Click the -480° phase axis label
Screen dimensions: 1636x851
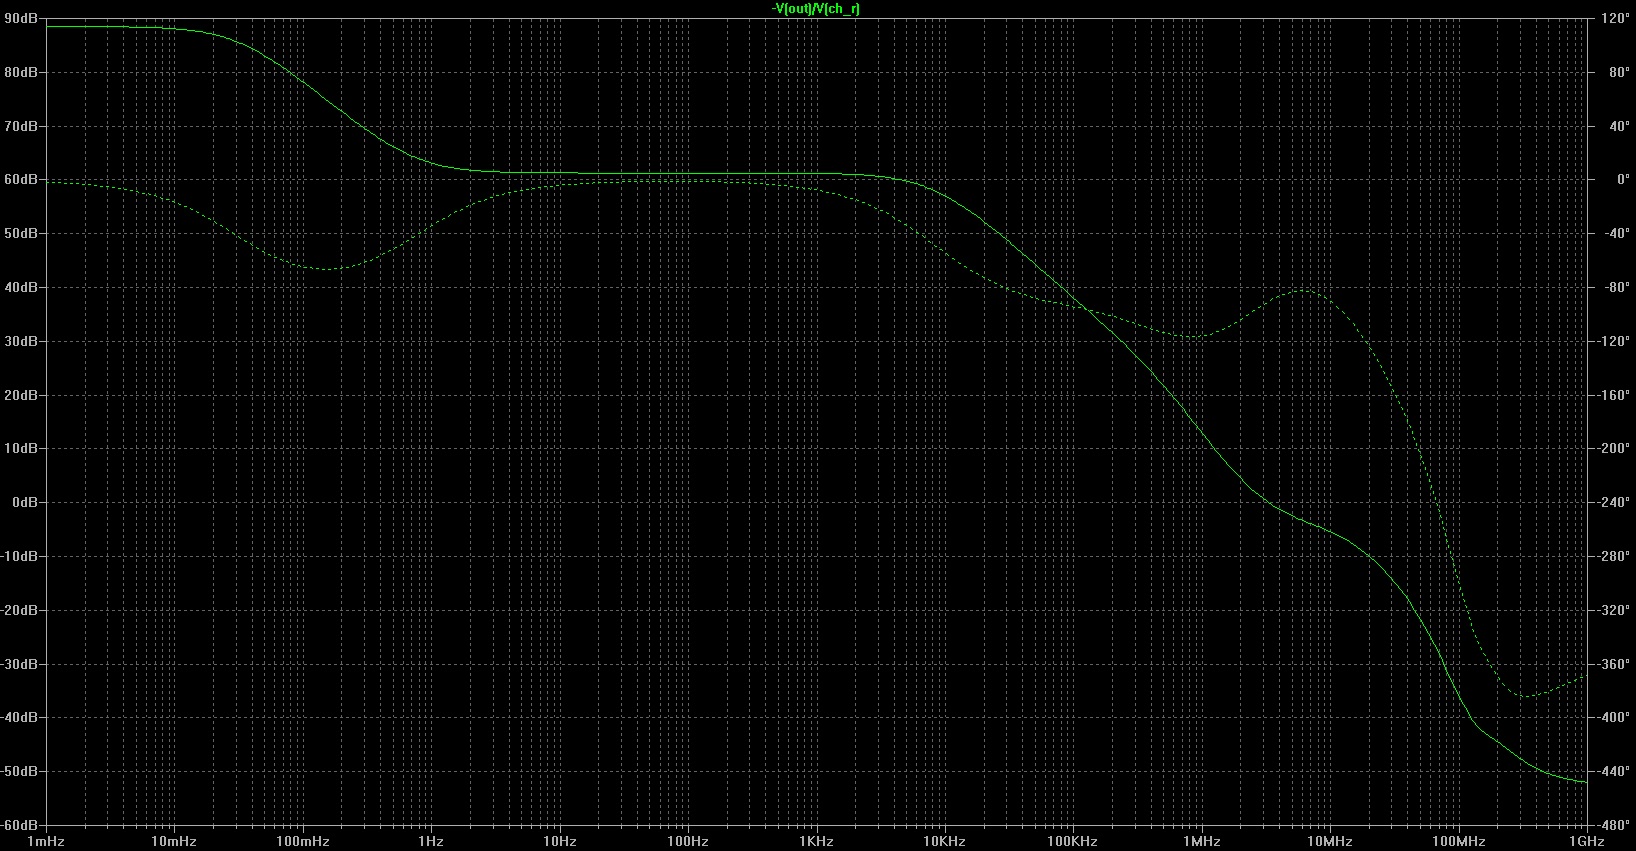[x=1613, y=825]
